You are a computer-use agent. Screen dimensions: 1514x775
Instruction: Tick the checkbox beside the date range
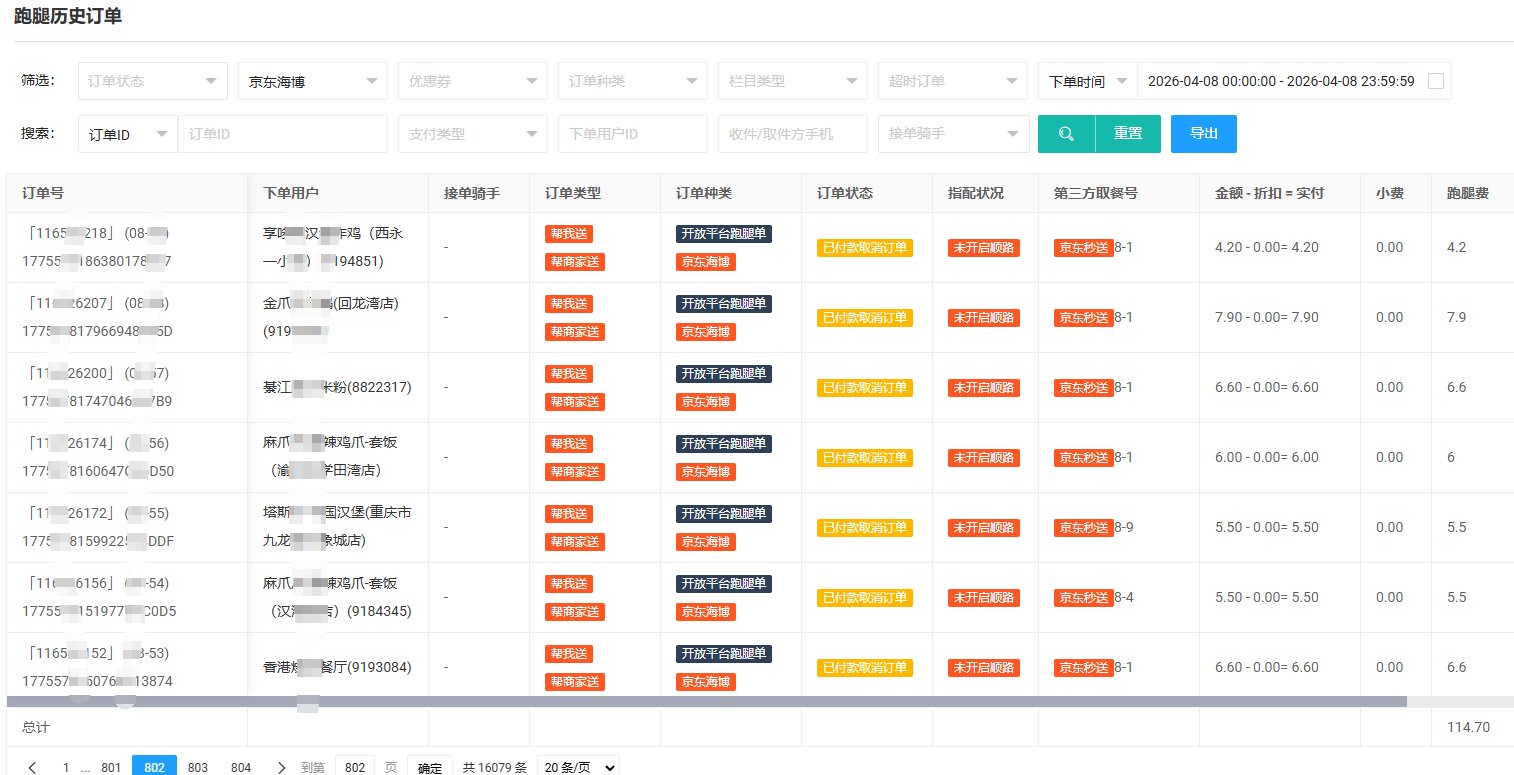(x=1436, y=81)
